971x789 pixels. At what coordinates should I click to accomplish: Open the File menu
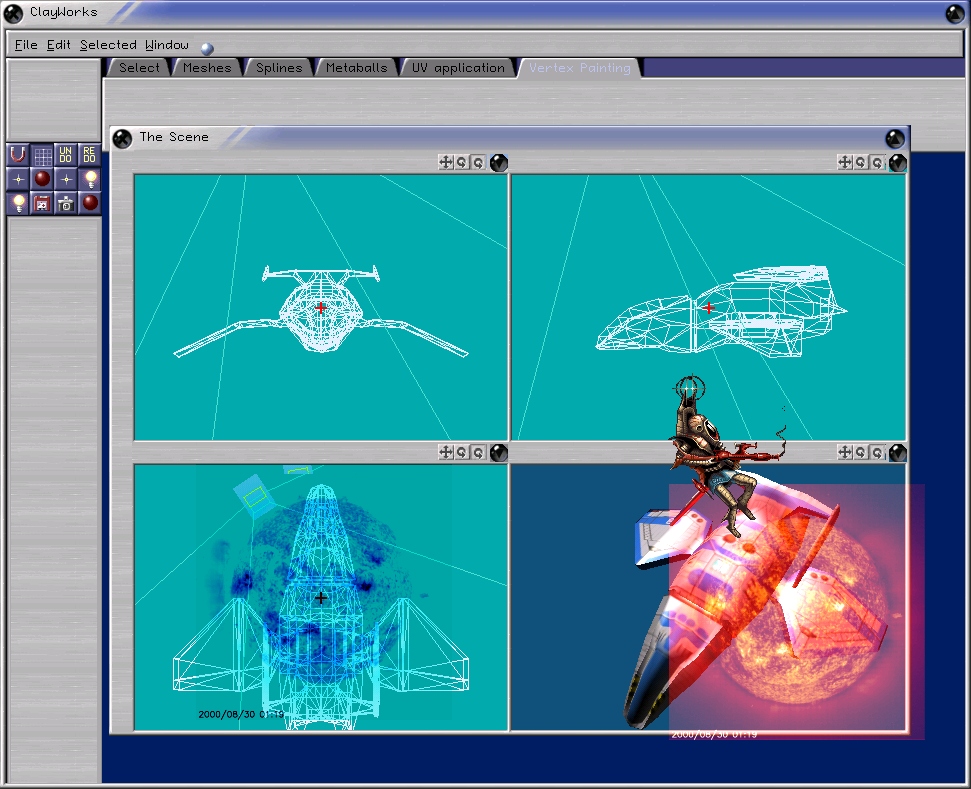[x=25, y=45]
